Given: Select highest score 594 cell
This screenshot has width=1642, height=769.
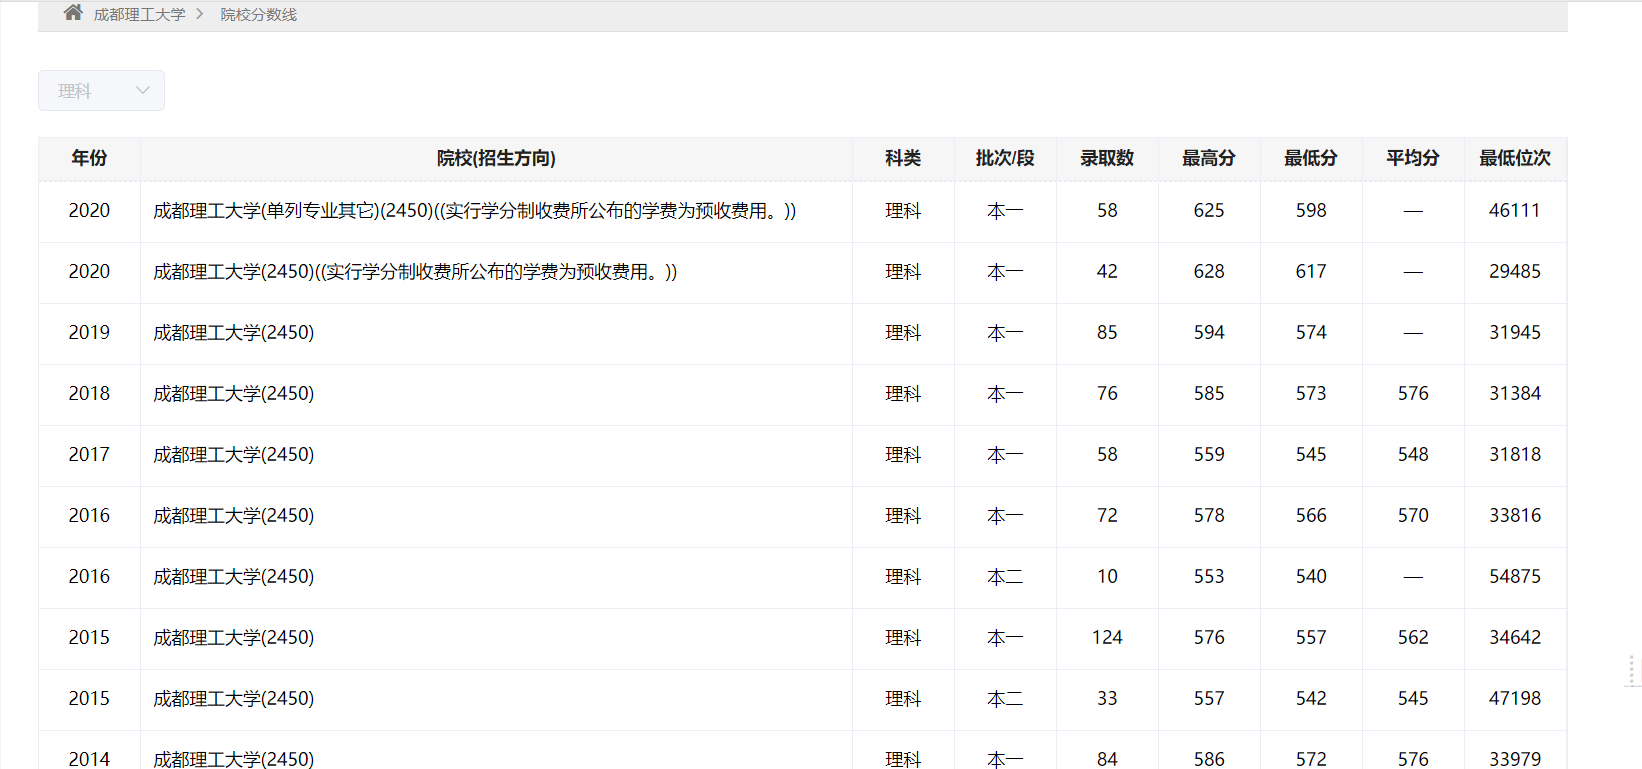Looking at the screenshot, I should click(x=1209, y=333).
